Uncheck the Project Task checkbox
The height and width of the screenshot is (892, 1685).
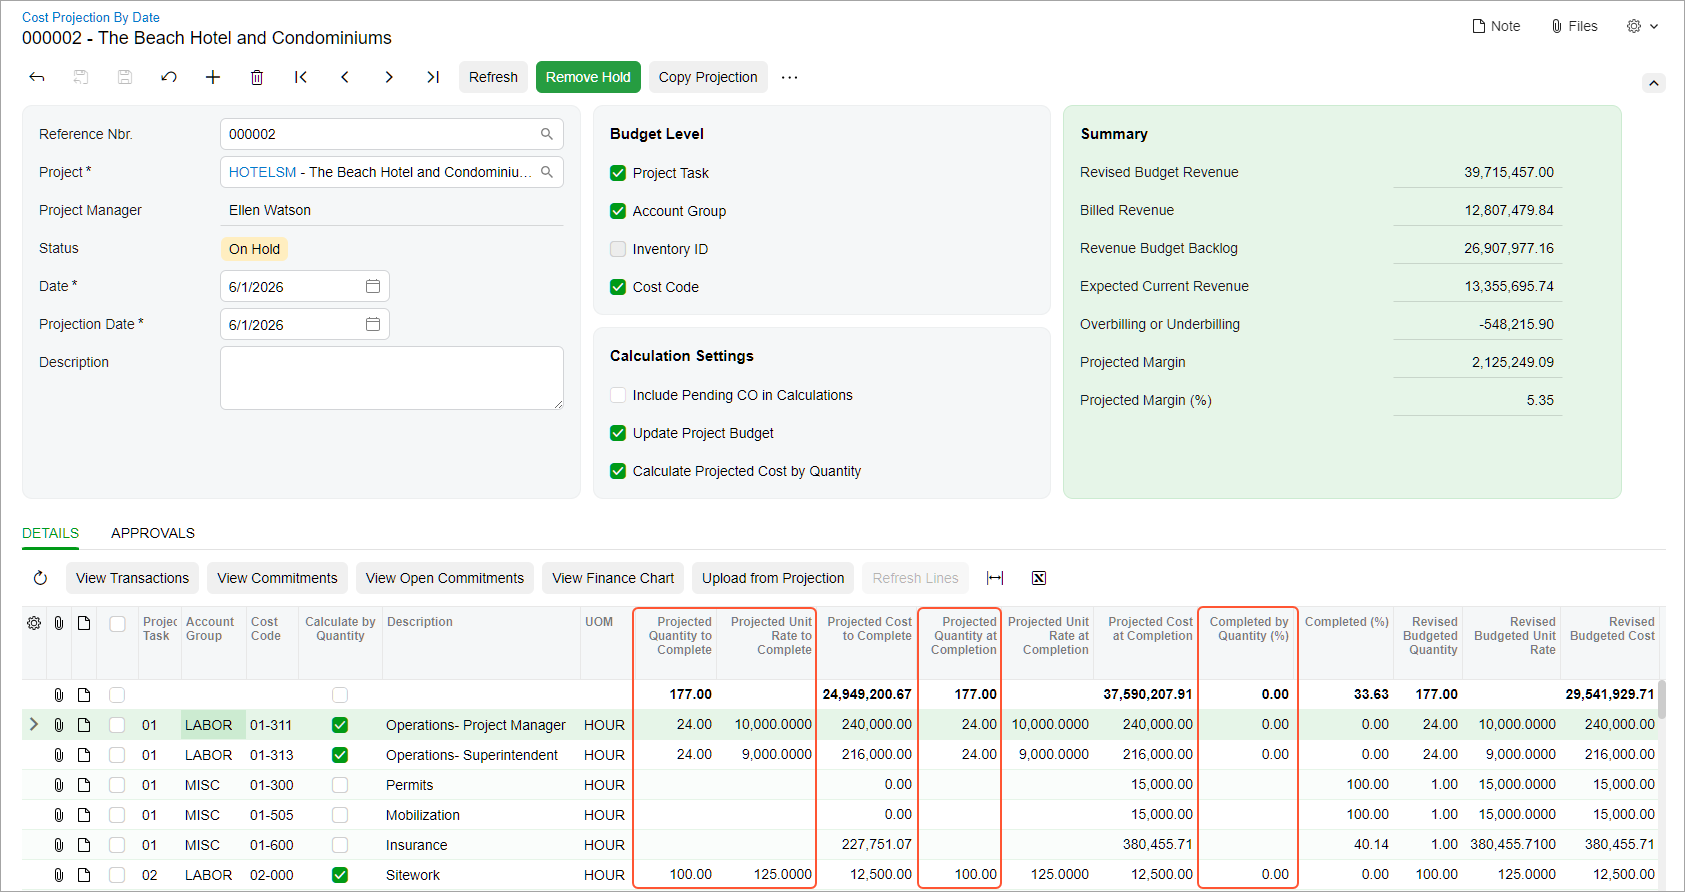point(618,173)
